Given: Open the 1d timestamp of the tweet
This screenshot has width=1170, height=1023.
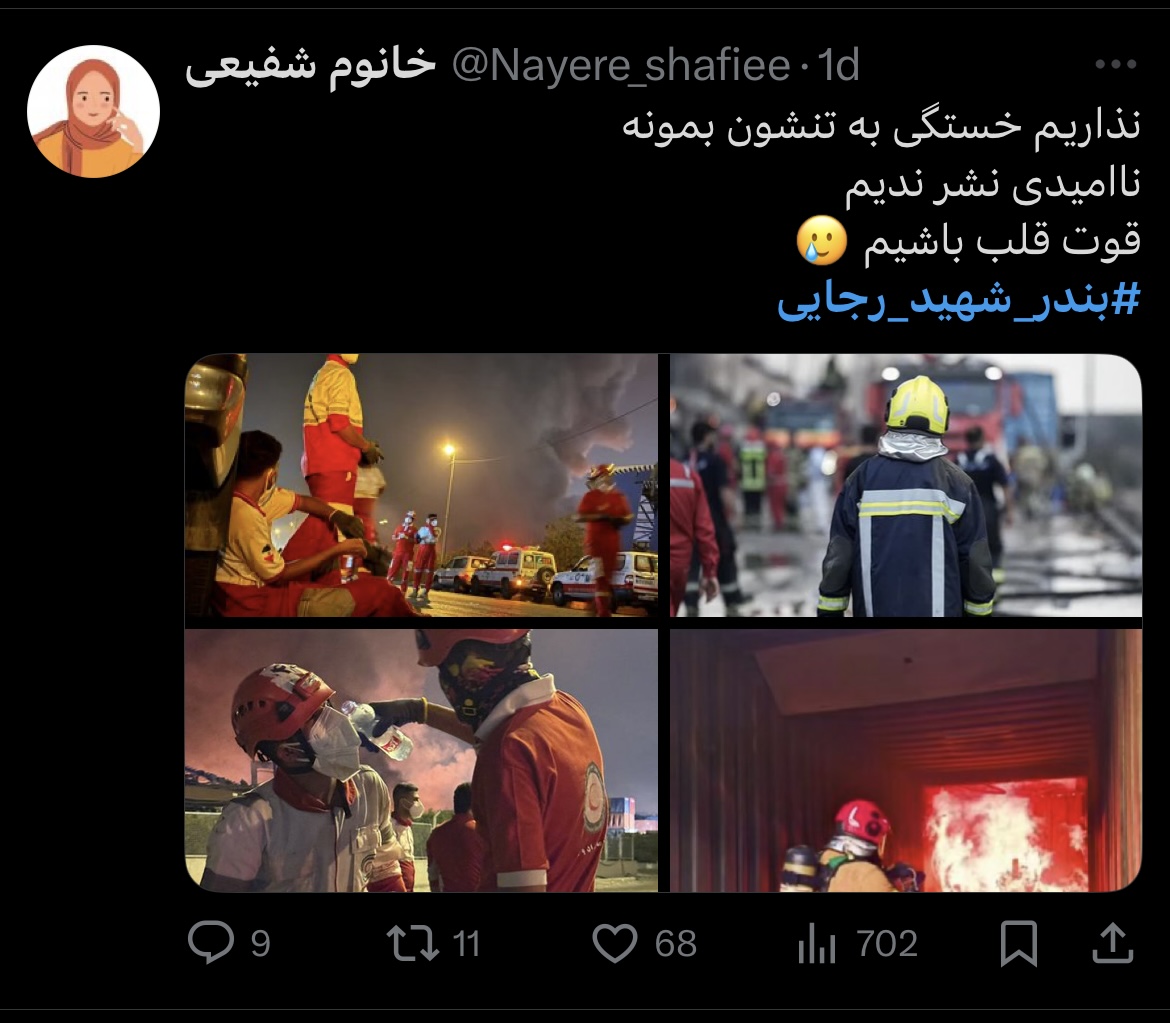Looking at the screenshot, I should click(x=839, y=66).
